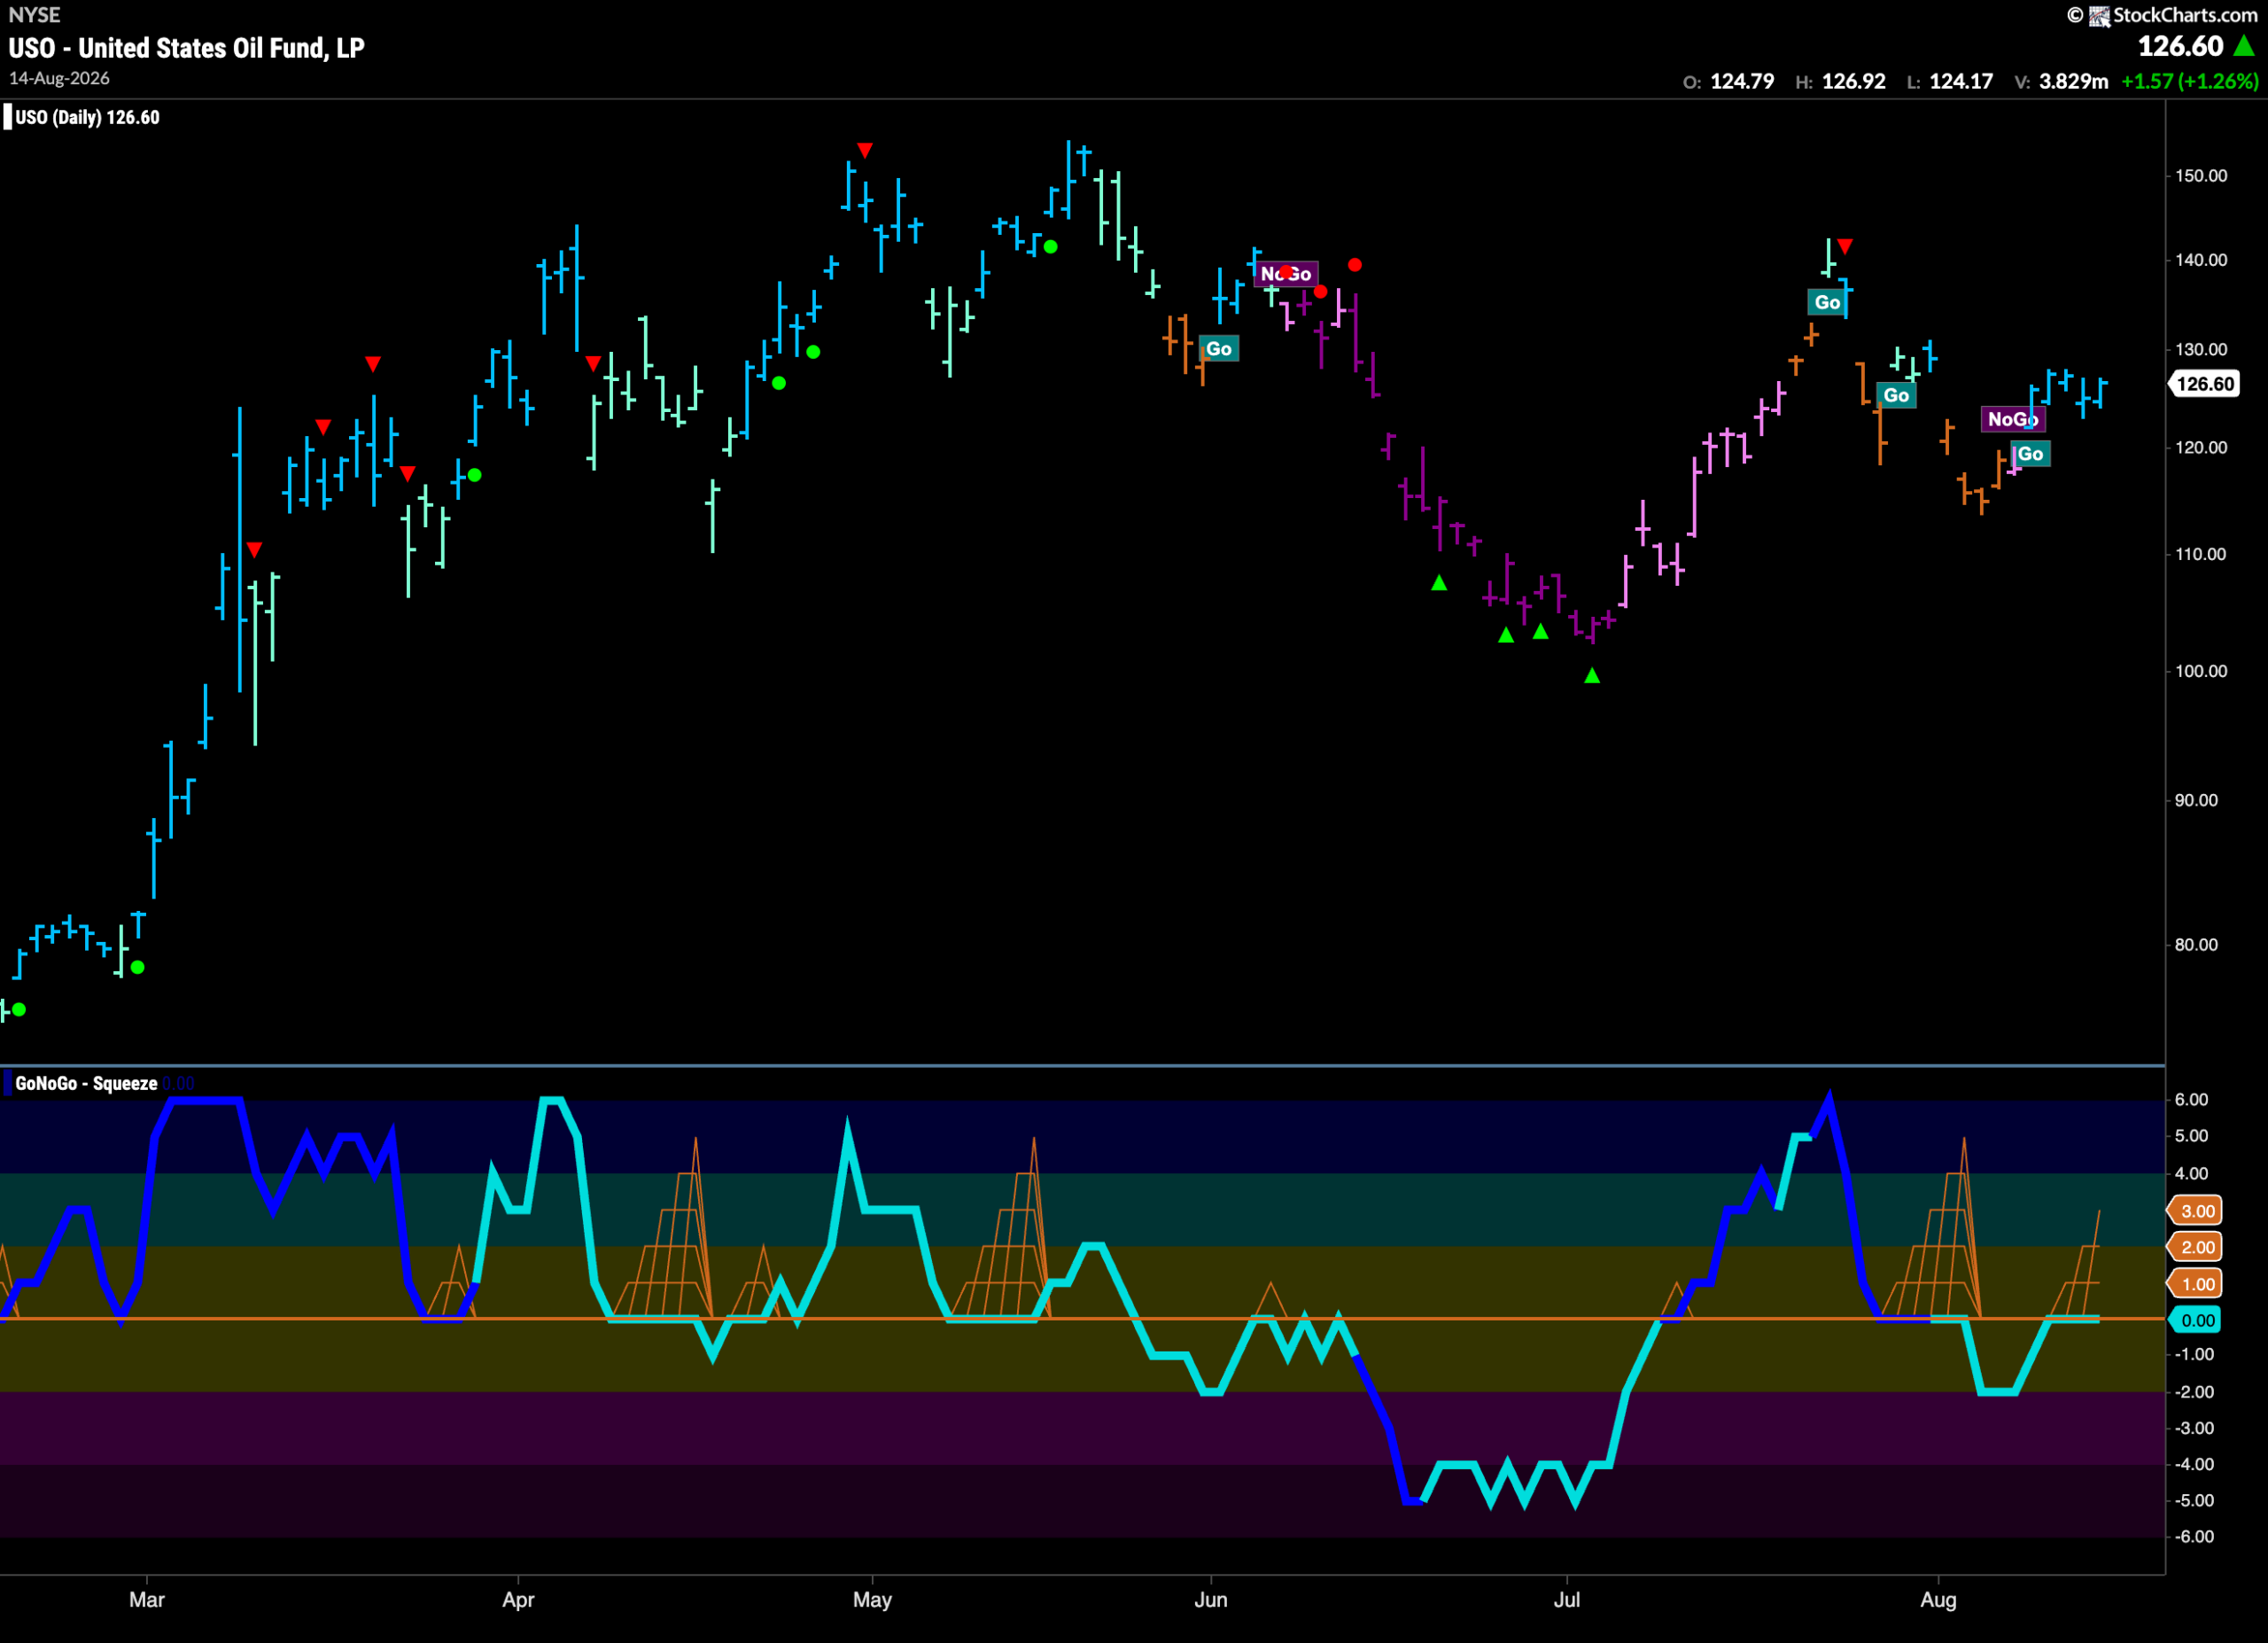2268x1643 pixels.
Task: Click the 126.60 current price tag
Action: click(2204, 384)
